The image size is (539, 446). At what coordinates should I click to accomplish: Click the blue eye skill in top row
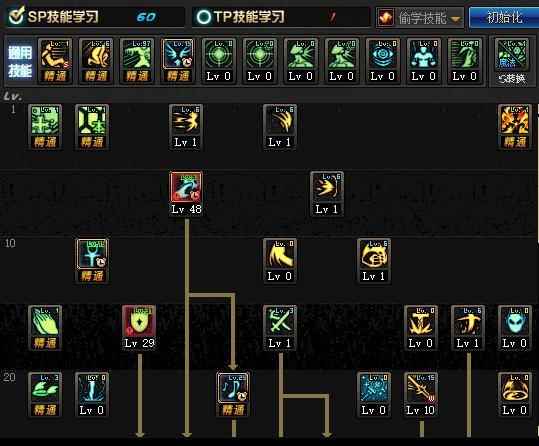tap(382, 54)
